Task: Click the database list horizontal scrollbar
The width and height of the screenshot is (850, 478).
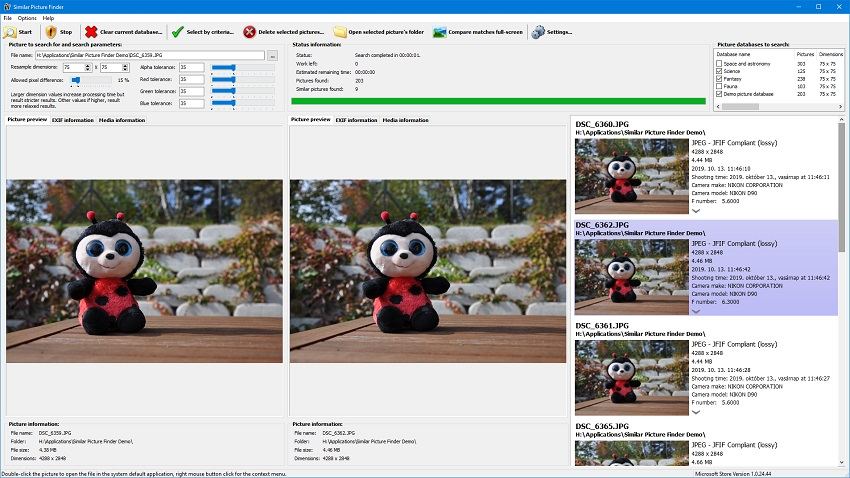Action: pyautogui.click(x=740, y=107)
